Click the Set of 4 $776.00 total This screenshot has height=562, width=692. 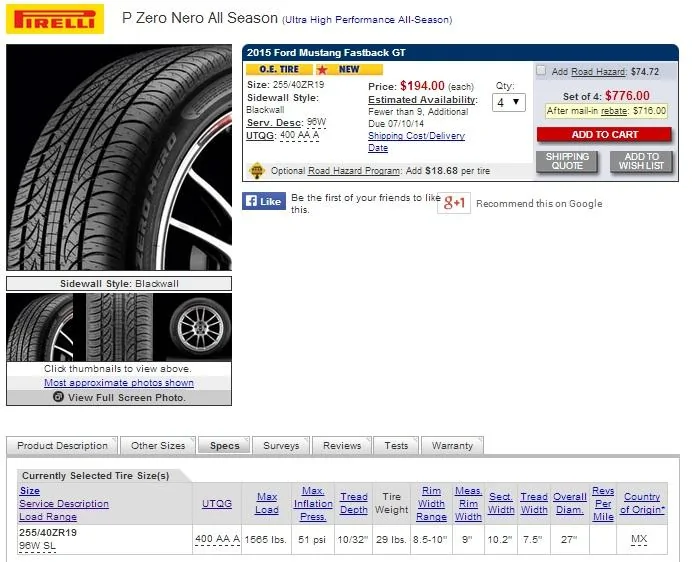(606, 96)
